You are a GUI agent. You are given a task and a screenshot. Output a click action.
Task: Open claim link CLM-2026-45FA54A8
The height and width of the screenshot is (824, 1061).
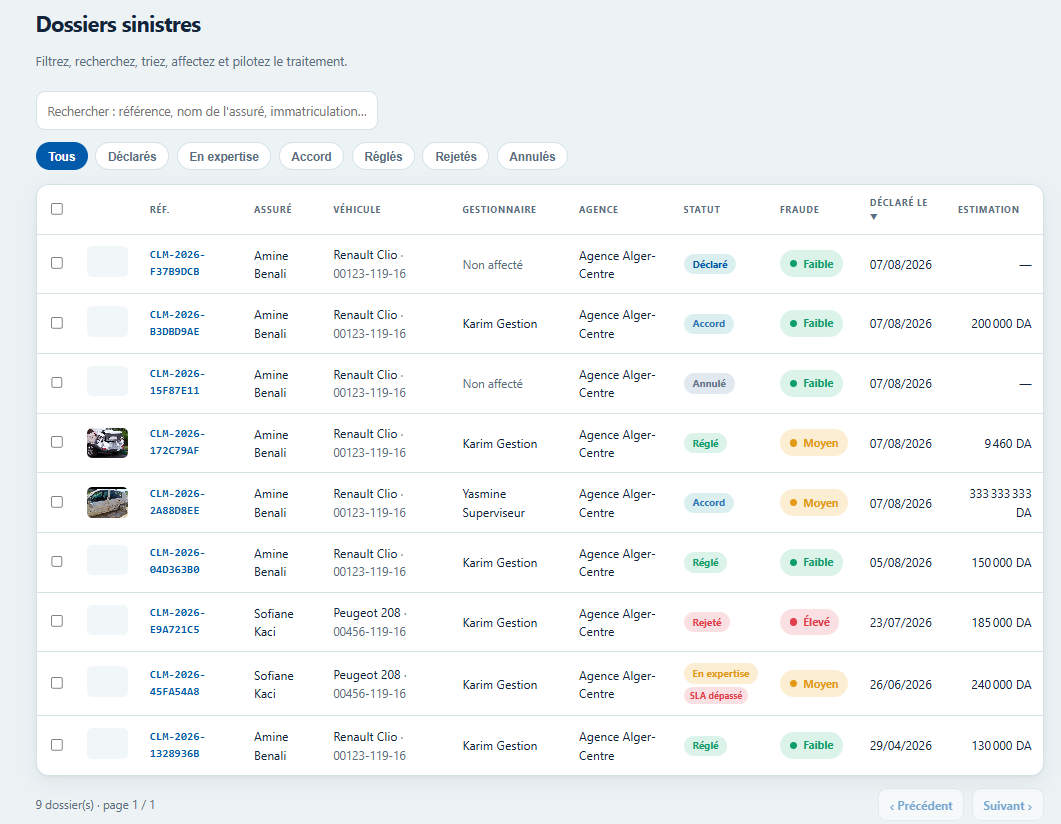tap(177, 683)
